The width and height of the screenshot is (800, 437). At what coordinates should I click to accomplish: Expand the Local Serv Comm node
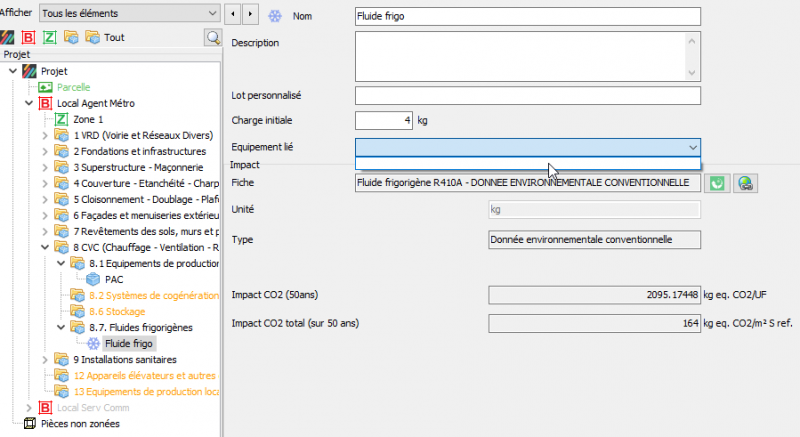click(29, 407)
